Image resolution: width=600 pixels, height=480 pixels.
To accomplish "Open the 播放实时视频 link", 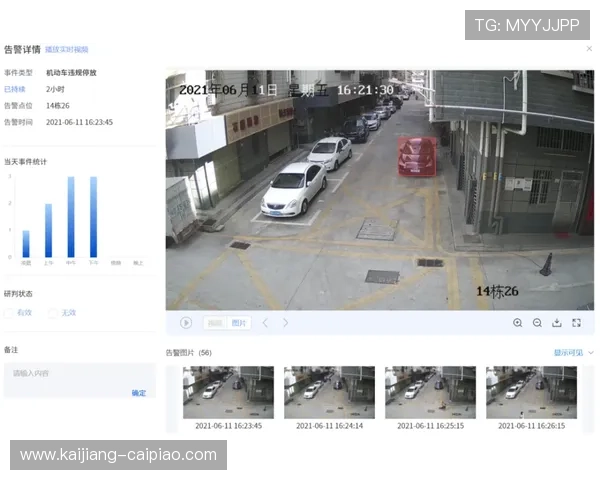I will point(67,49).
